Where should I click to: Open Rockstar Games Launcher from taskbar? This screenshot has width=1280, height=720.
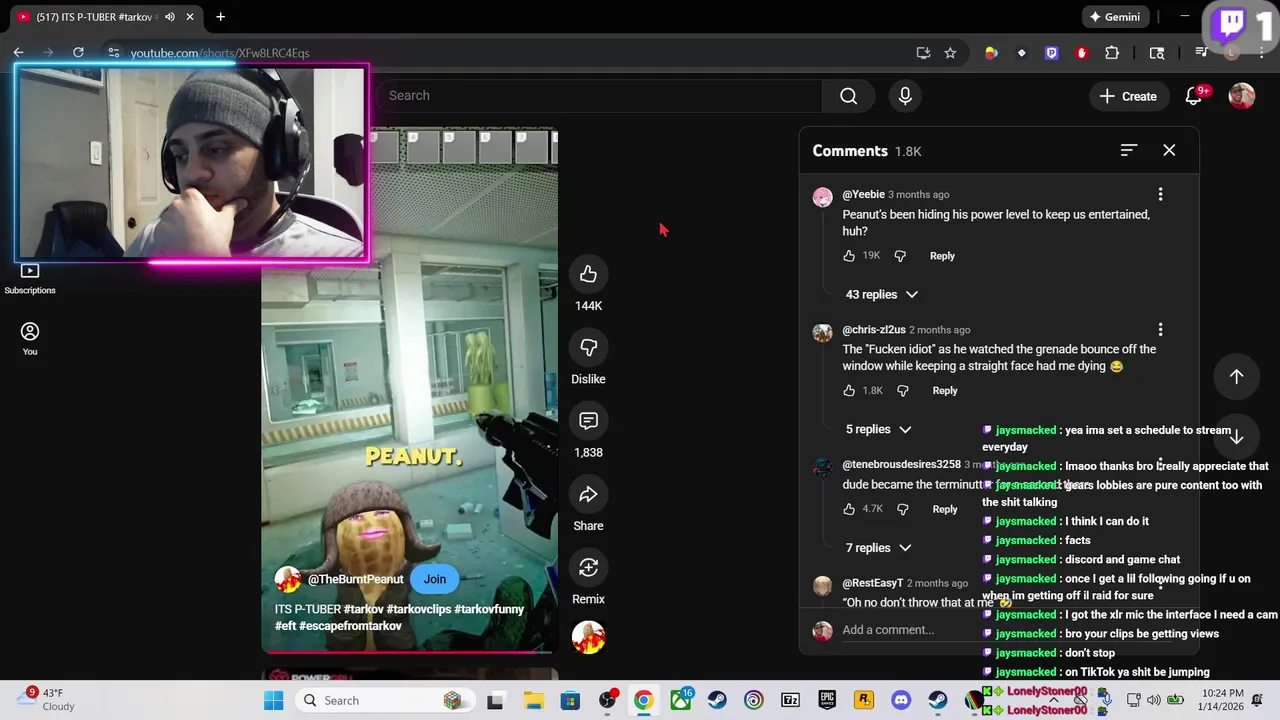(864, 700)
